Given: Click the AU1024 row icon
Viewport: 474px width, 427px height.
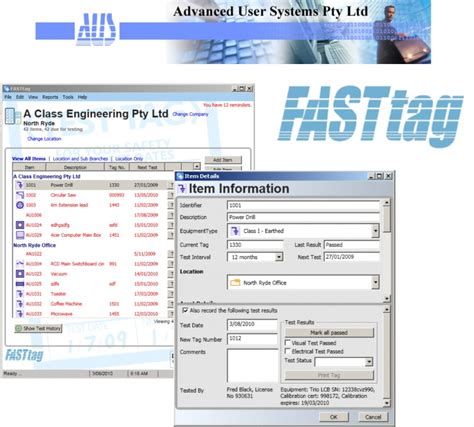Looking at the screenshot, I should coord(20,225).
